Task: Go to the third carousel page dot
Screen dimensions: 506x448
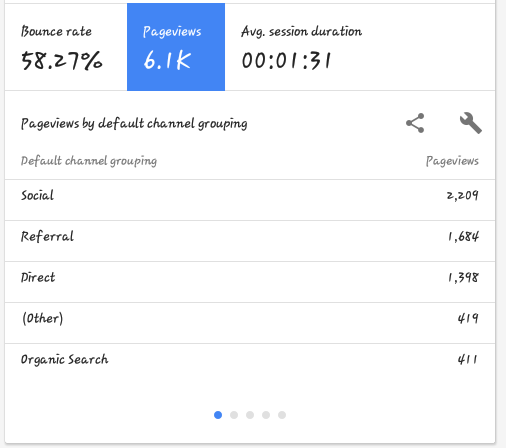Action: 250,415
